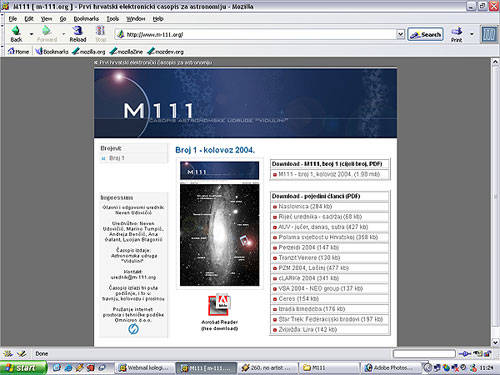Click the Print icon in toolbar

pyautogui.click(x=457, y=31)
